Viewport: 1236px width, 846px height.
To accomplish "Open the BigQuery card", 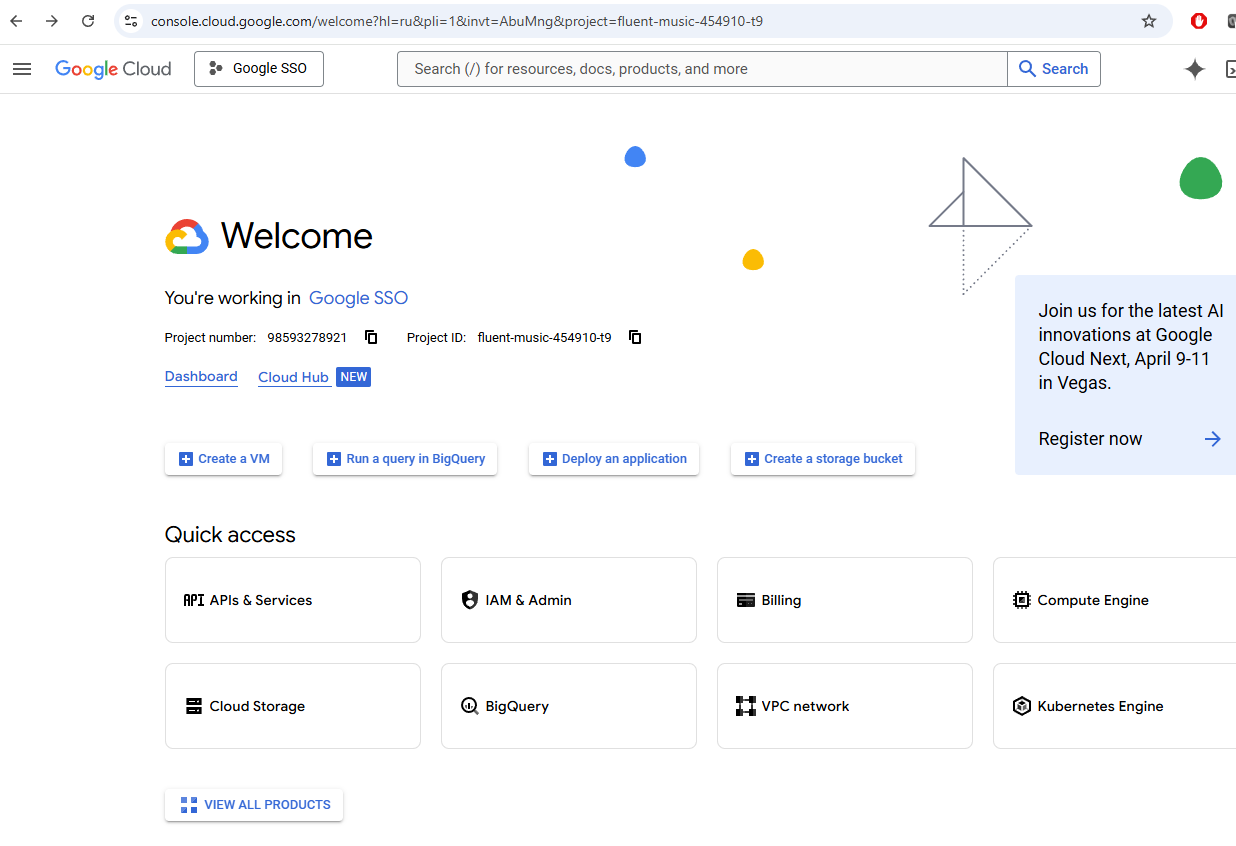I will (x=569, y=706).
